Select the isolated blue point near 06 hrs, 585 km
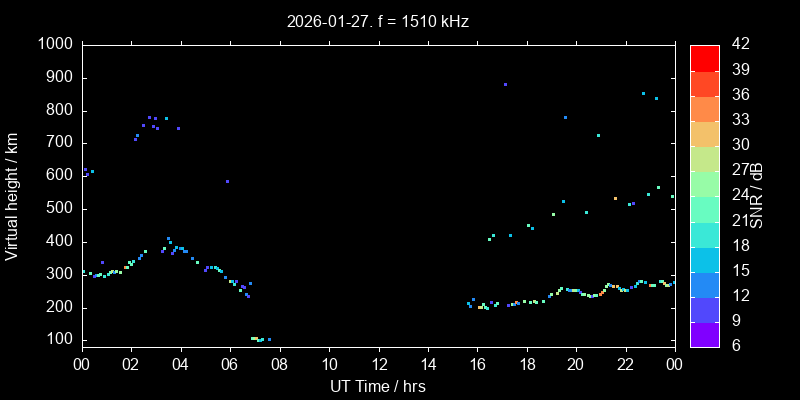The height and width of the screenshot is (400, 800). [228, 181]
